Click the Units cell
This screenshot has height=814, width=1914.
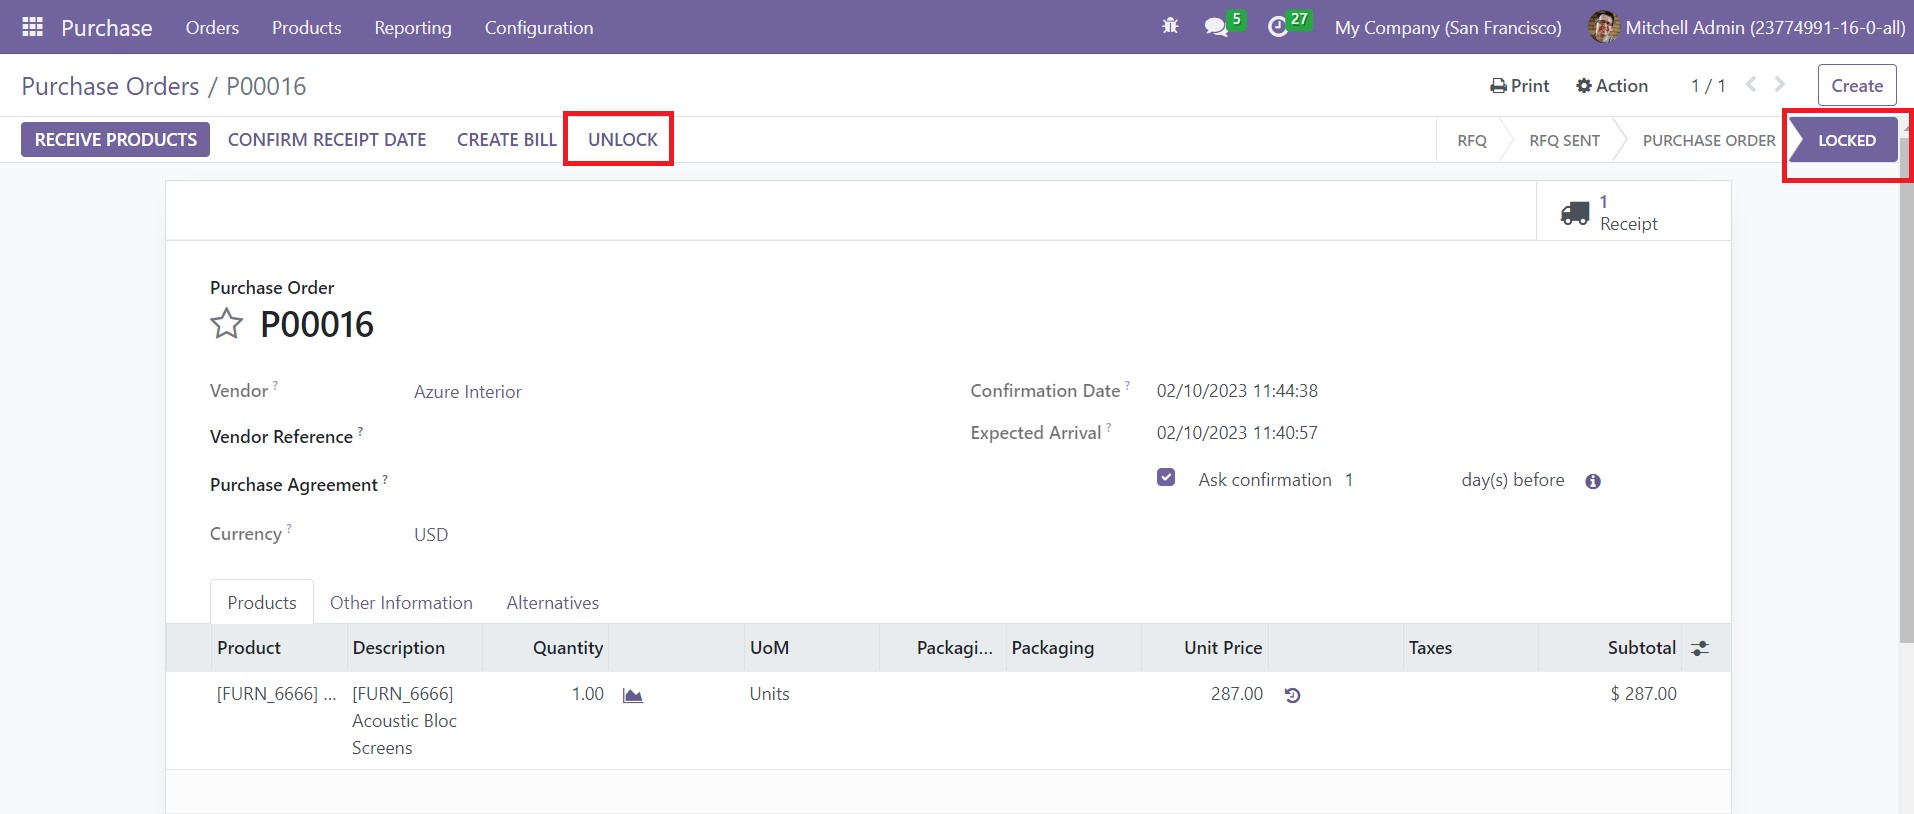pos(769,694)
